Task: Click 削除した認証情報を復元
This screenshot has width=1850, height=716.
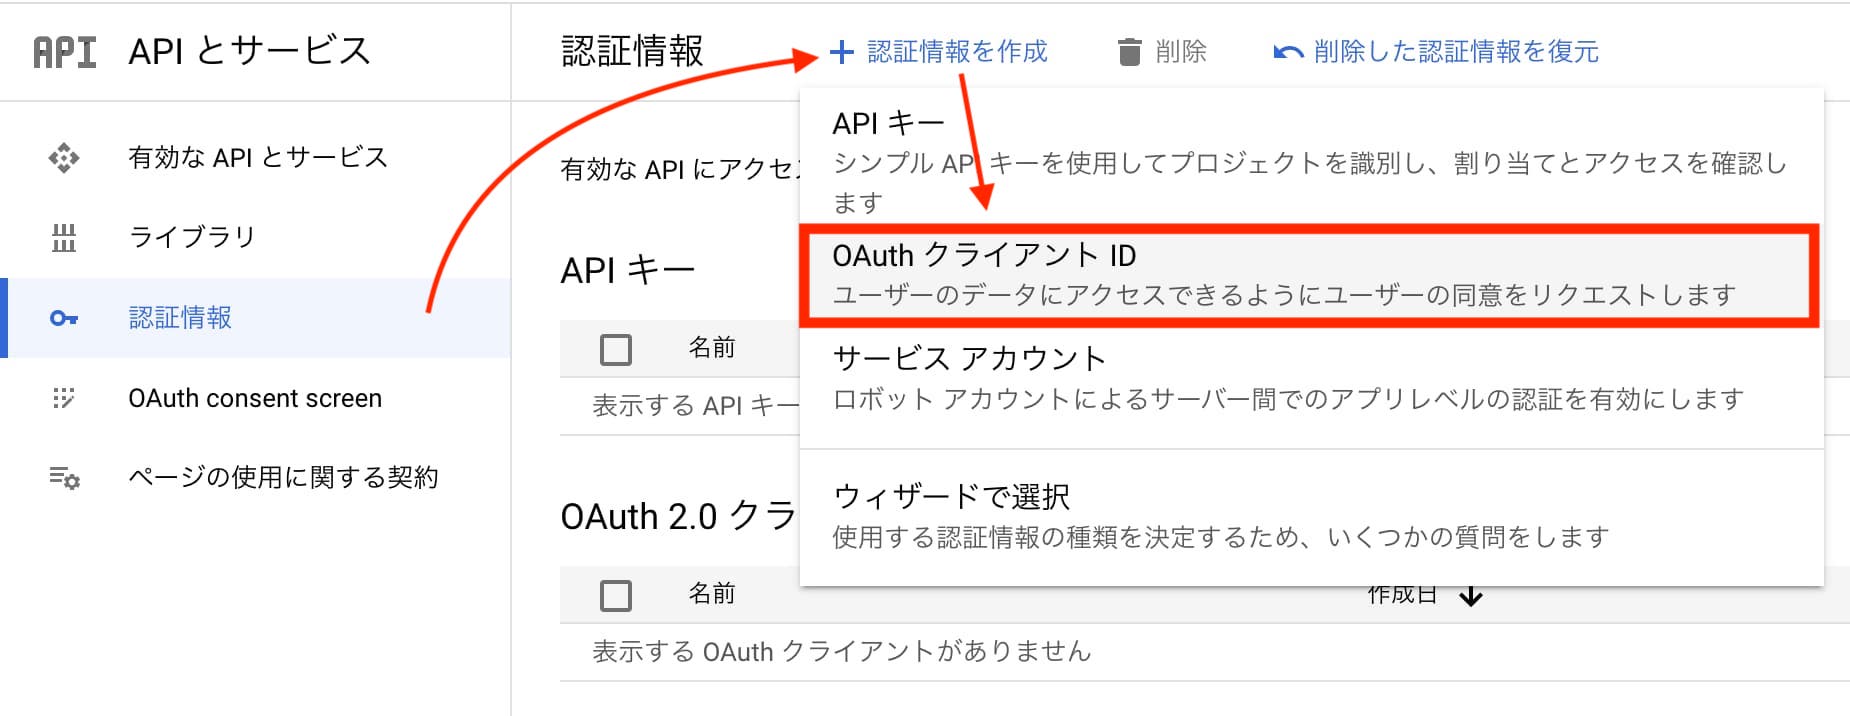Action: click(1436, 52)
